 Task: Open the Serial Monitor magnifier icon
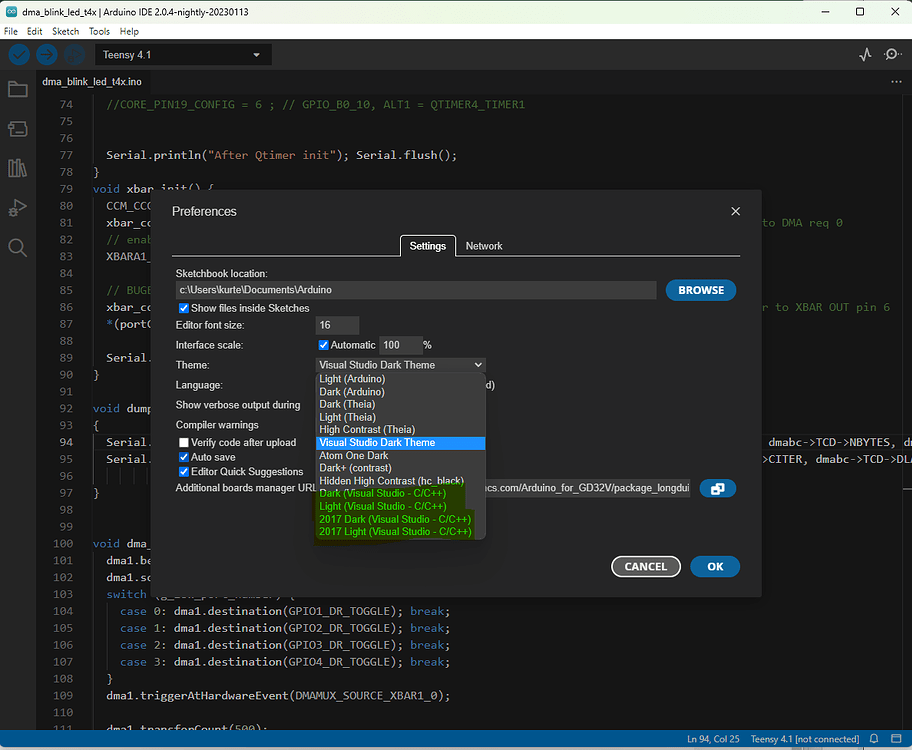coord(892,55)
